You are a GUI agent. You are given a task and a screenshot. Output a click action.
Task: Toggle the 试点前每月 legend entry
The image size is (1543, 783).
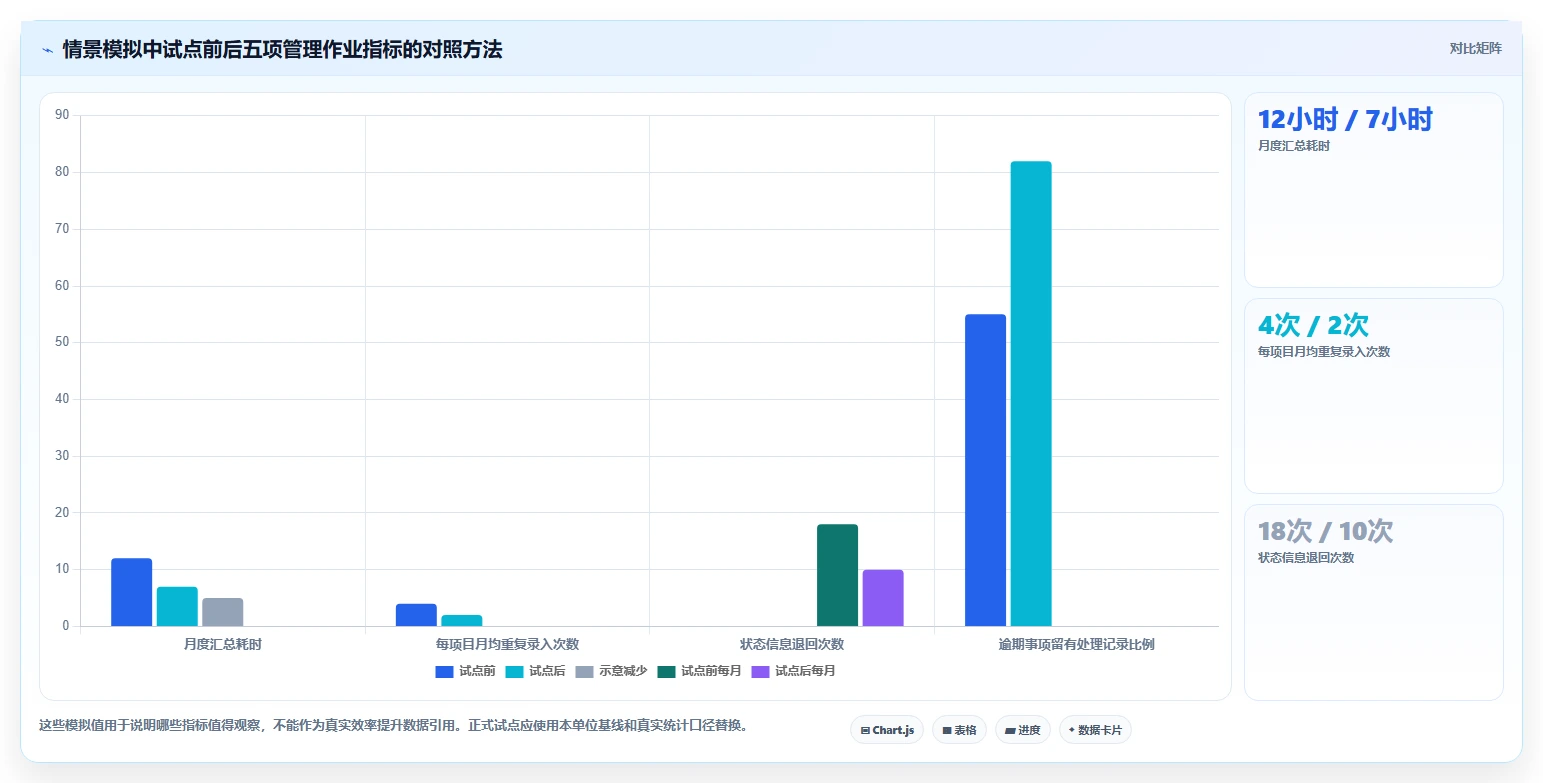tap(699, 671)
